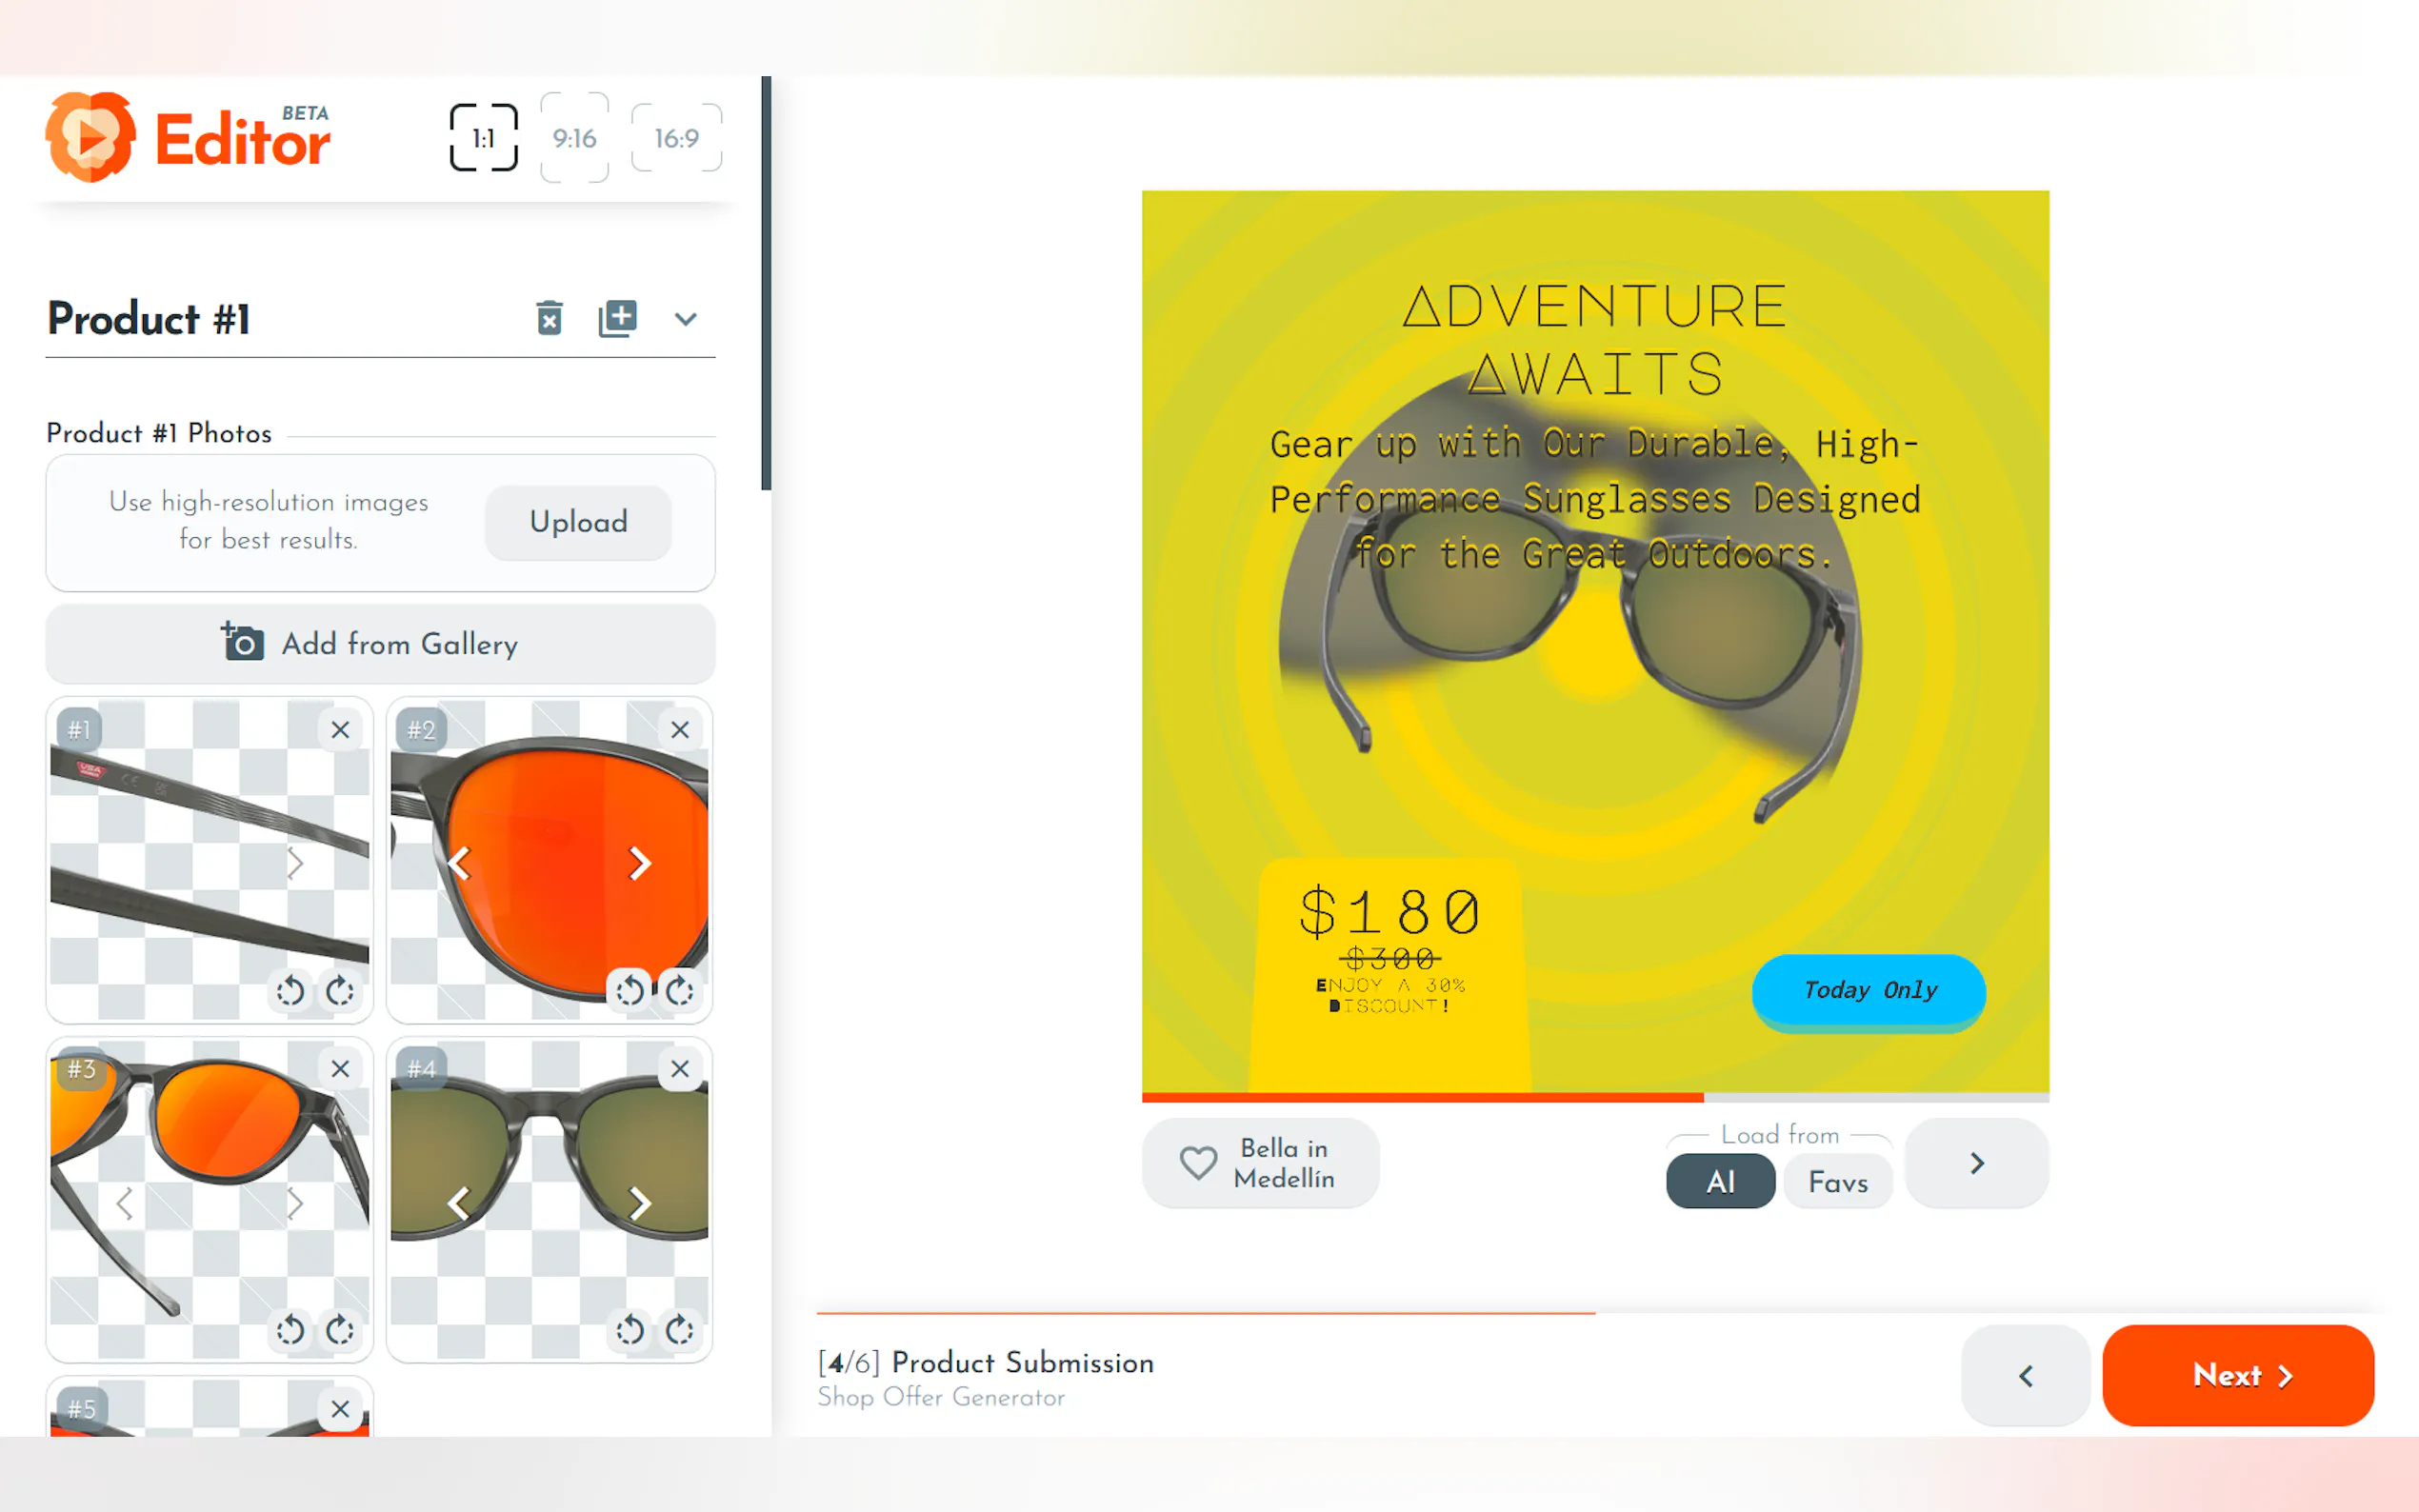
Task: Switch to 16:9 aspect ratio
Action: coord(676,138)
